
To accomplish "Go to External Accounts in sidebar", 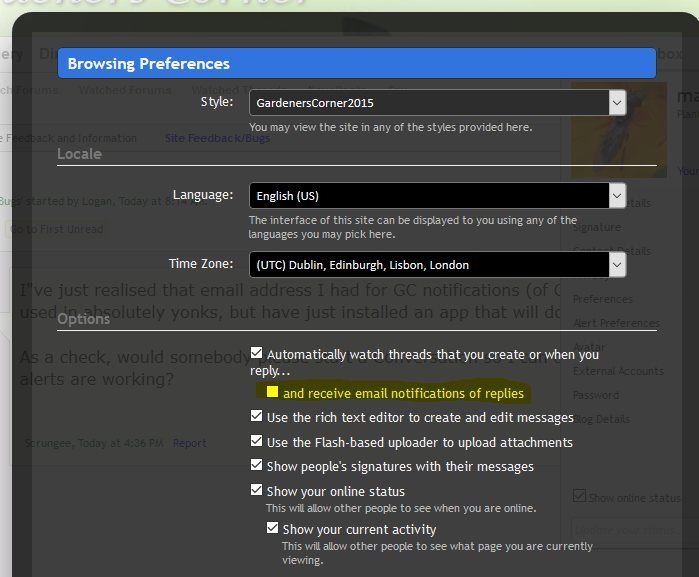I will pos(617,371).
